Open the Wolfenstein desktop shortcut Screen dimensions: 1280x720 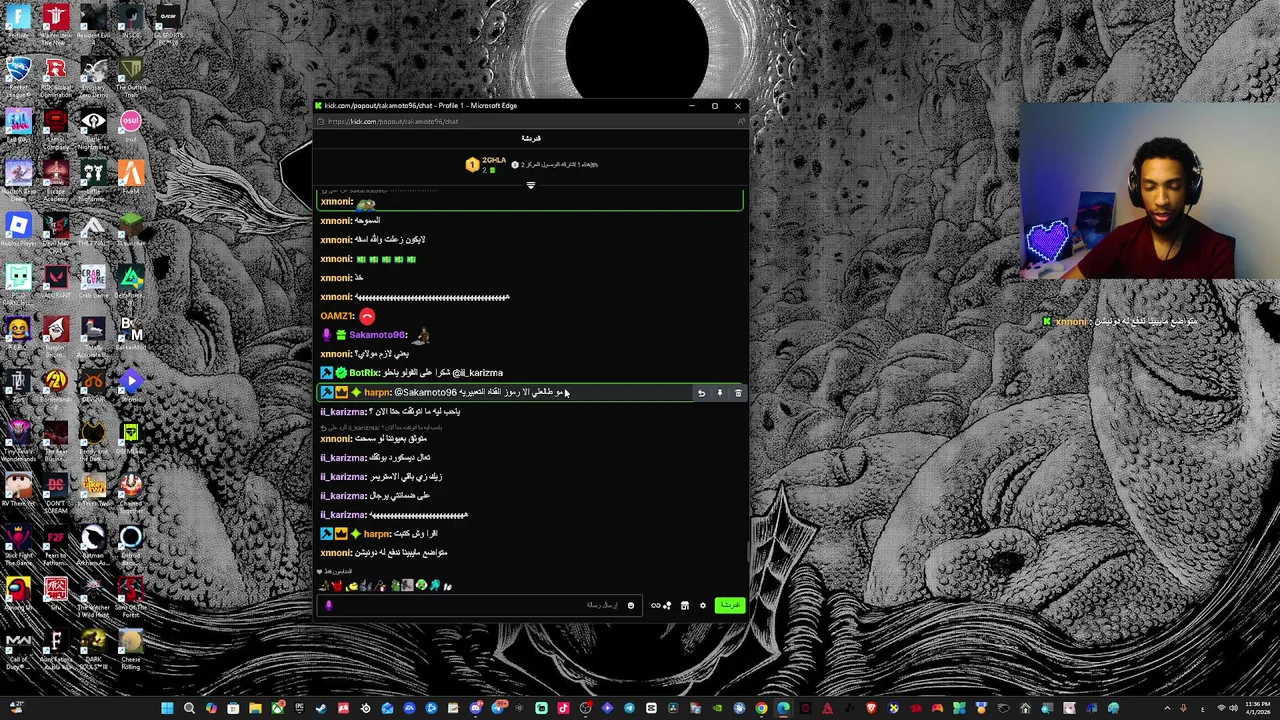point(56,23)
